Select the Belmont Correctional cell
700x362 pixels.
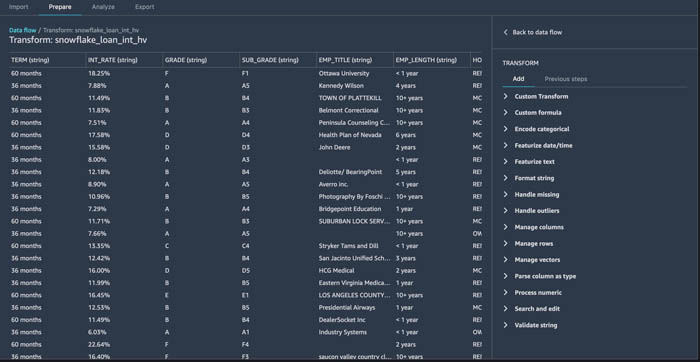(348, 110)
